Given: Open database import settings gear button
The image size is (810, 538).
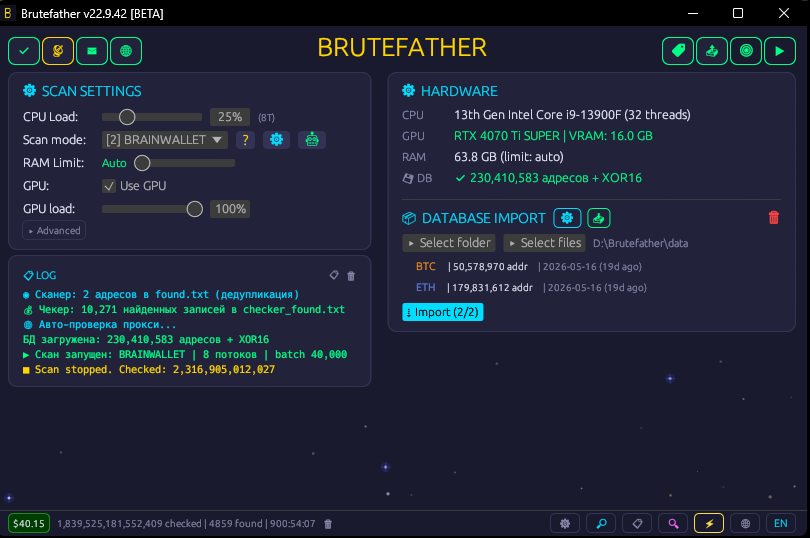Looking at the screenshot, I should [567, 218].
